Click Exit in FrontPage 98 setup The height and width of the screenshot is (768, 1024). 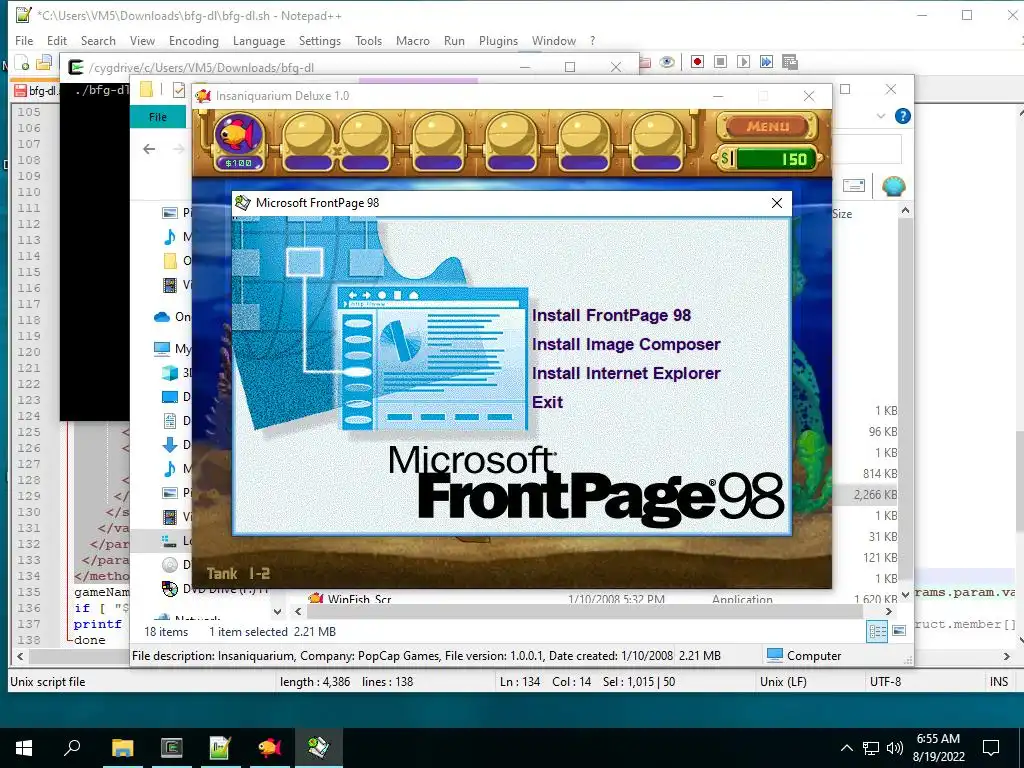pos(547,402)
